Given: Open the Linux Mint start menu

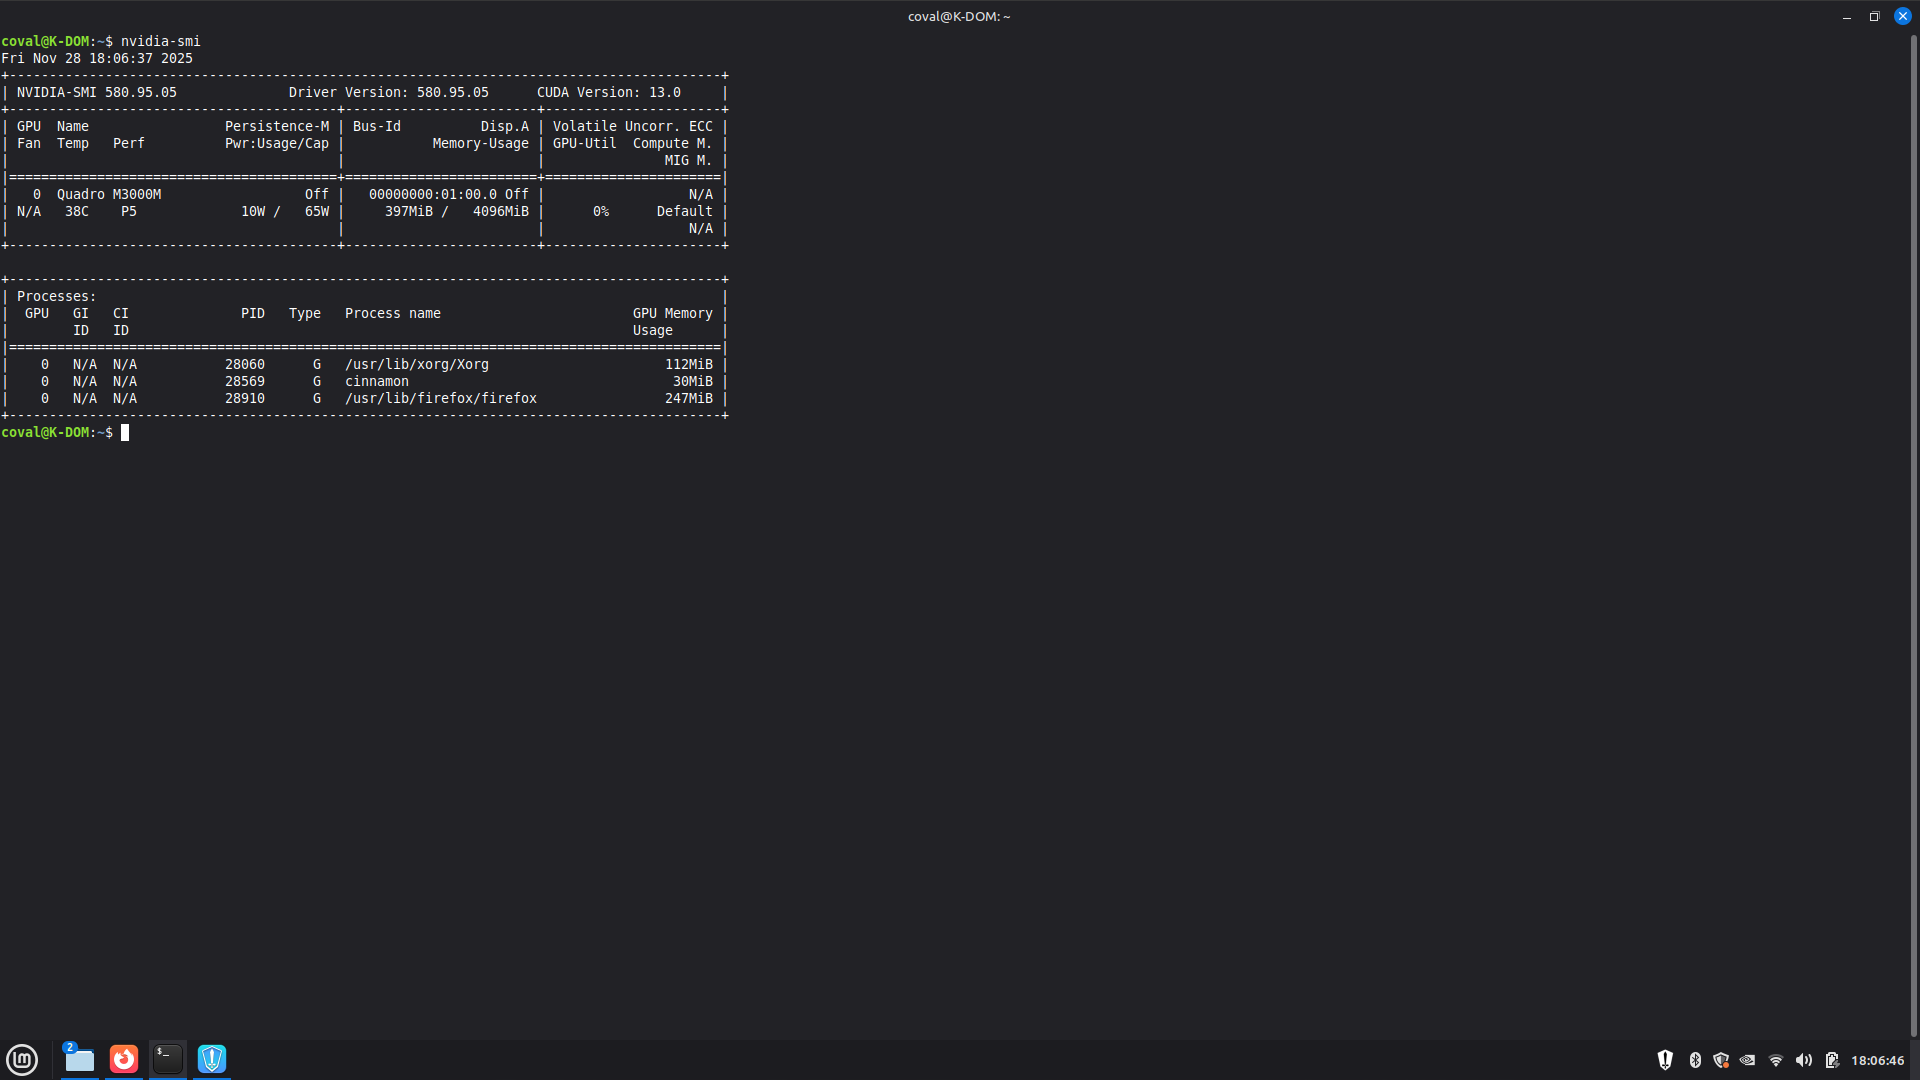Looking at the screenshot, I should (22, 1059).
